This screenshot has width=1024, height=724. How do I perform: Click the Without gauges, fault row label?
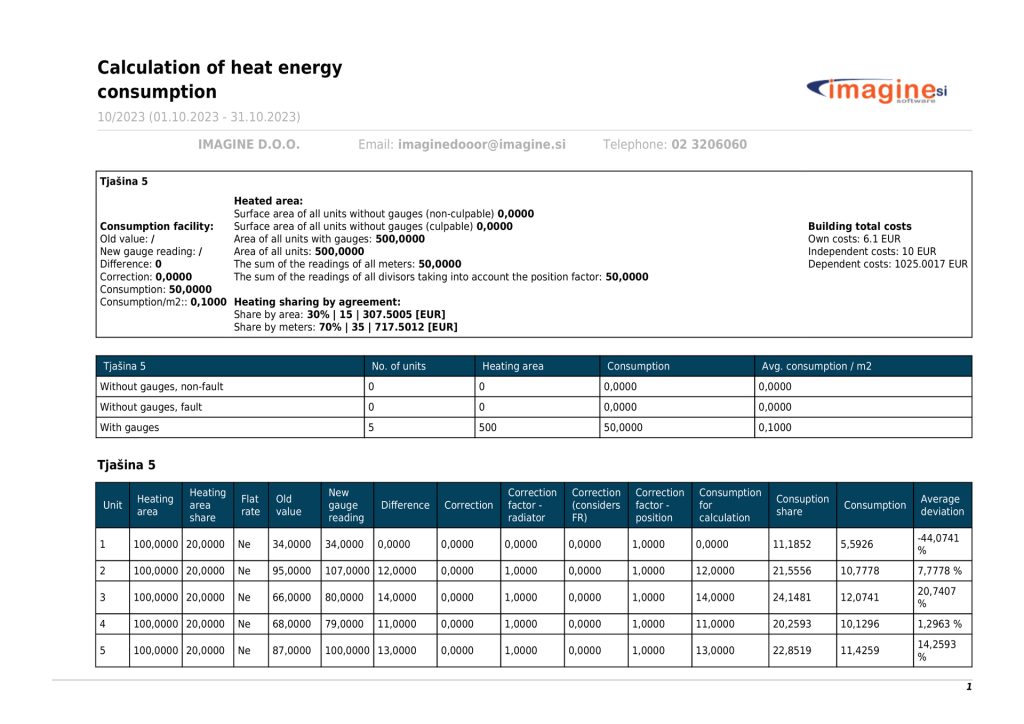pyautogui.click(x=151, y=407)
